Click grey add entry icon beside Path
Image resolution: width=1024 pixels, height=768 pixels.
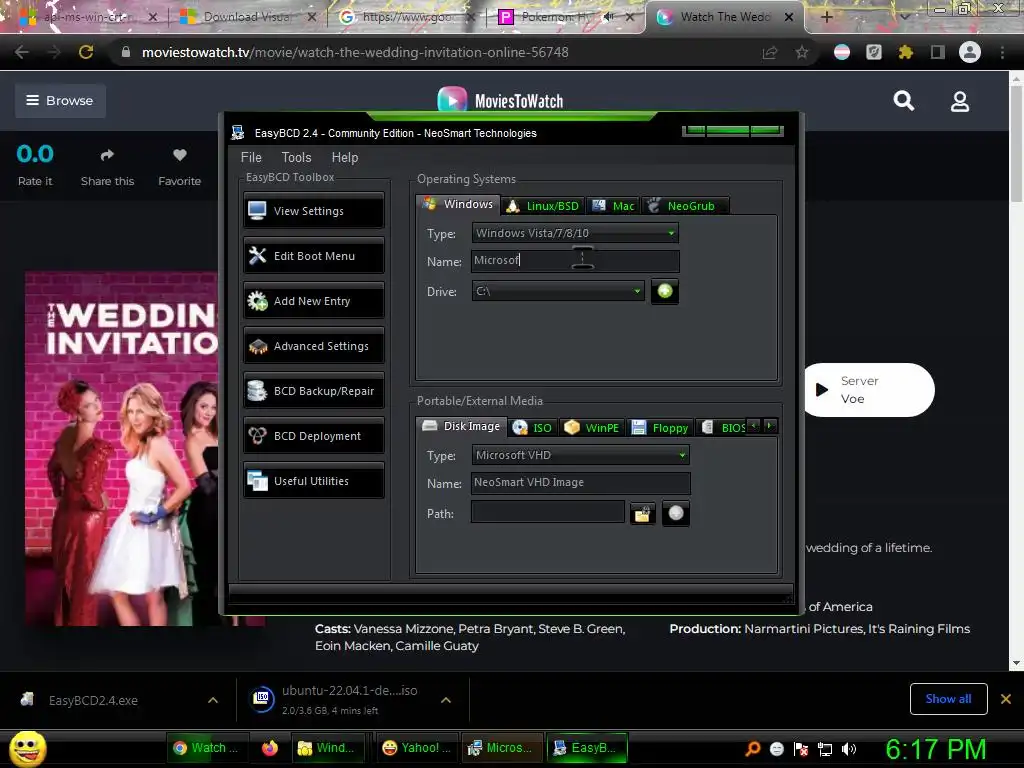[676, 513]
